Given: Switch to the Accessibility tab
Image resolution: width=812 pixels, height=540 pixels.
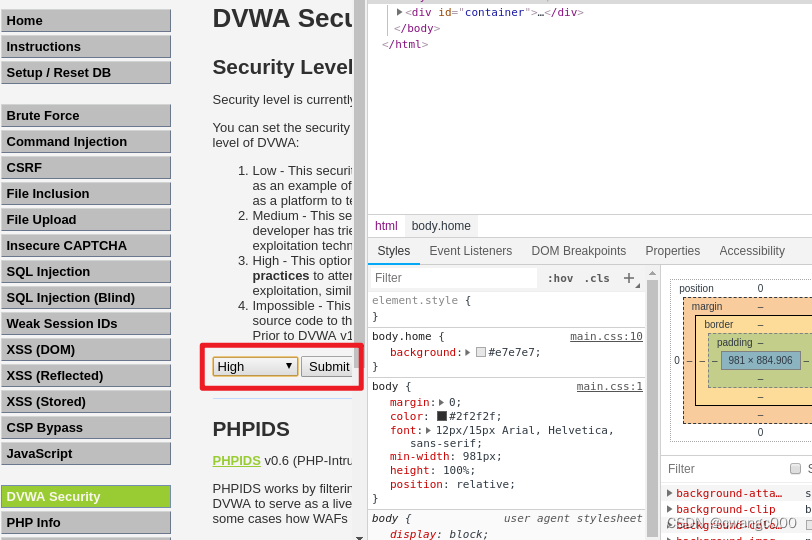Looking at the screenshot, I should point(752,251).
